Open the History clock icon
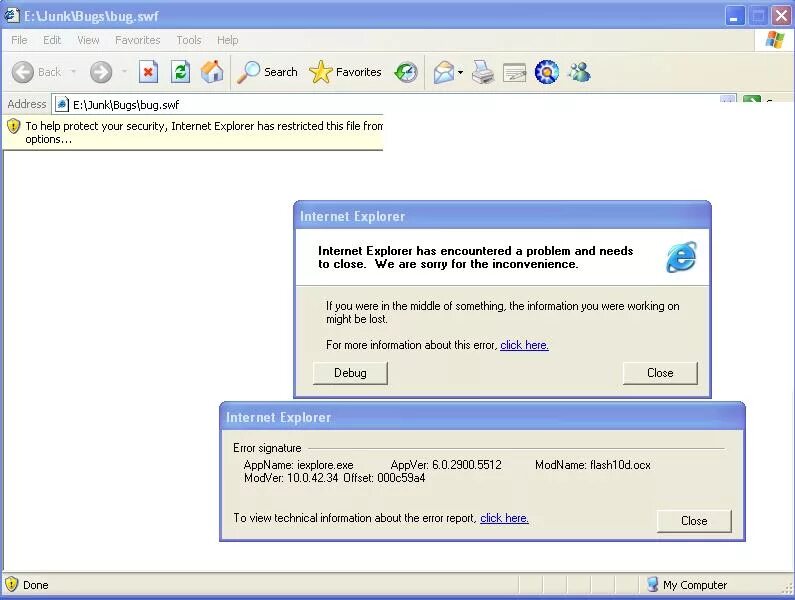 pyautogui.click(x=406, y=72)
